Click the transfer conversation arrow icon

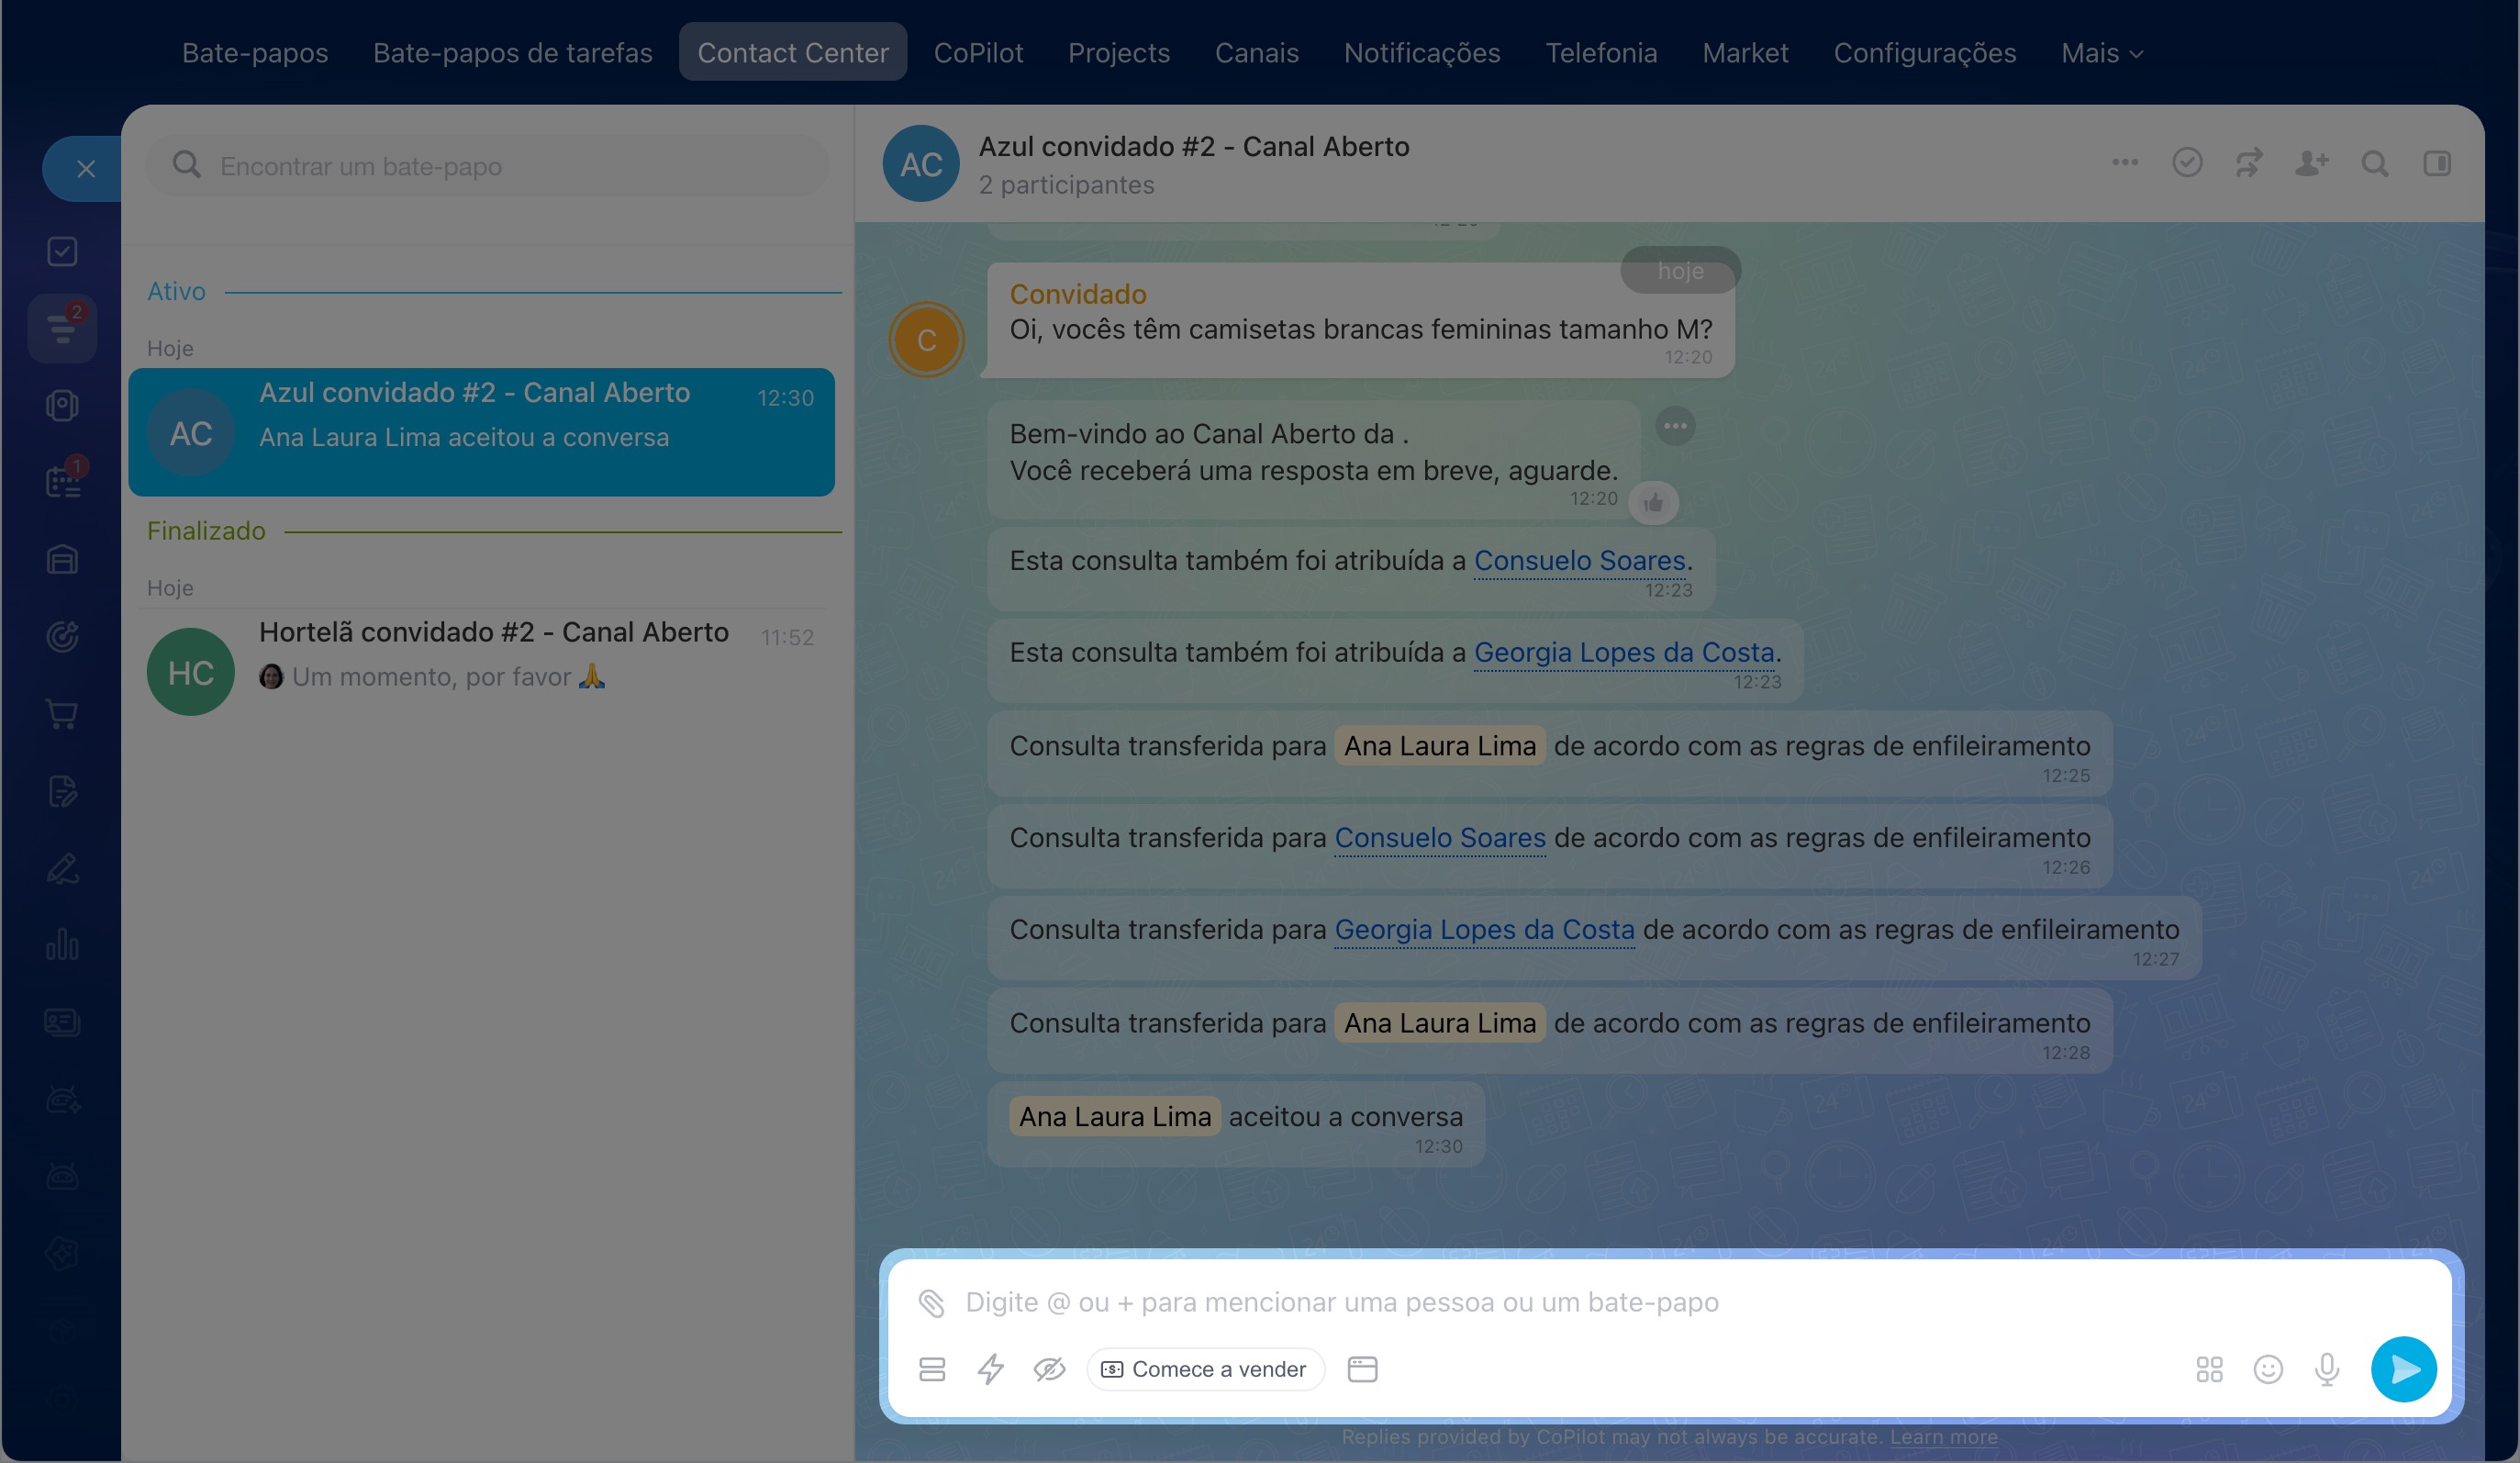[x=2249, y=163]
